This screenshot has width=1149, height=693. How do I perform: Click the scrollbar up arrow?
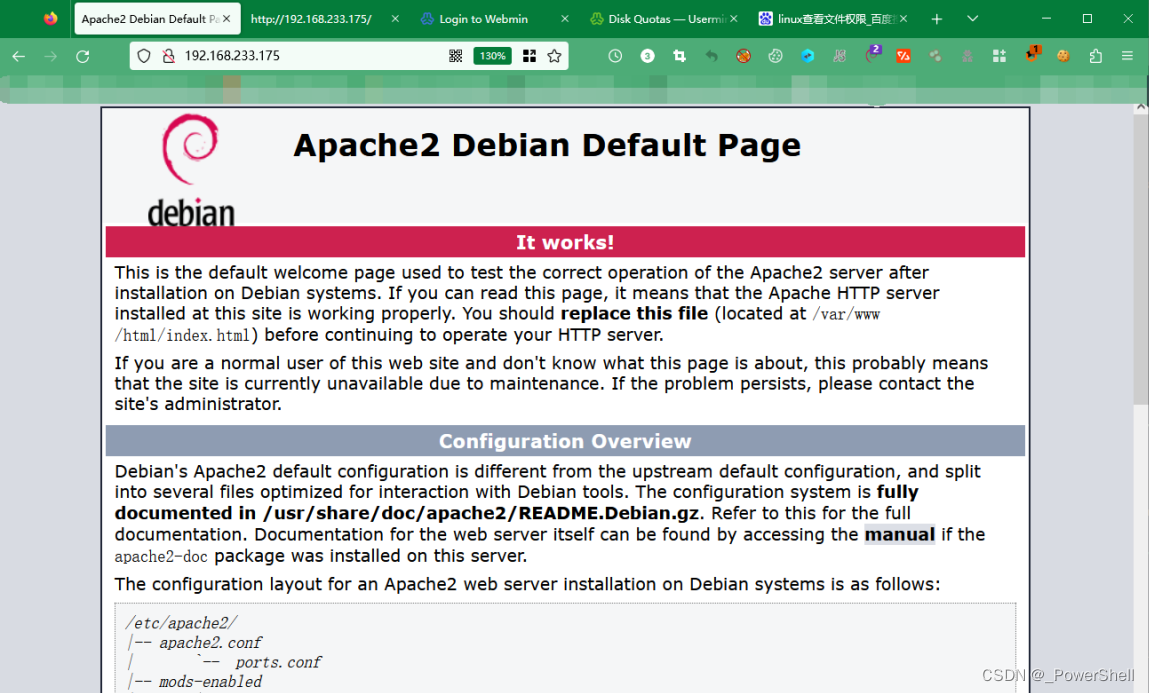click(1141, 107)
